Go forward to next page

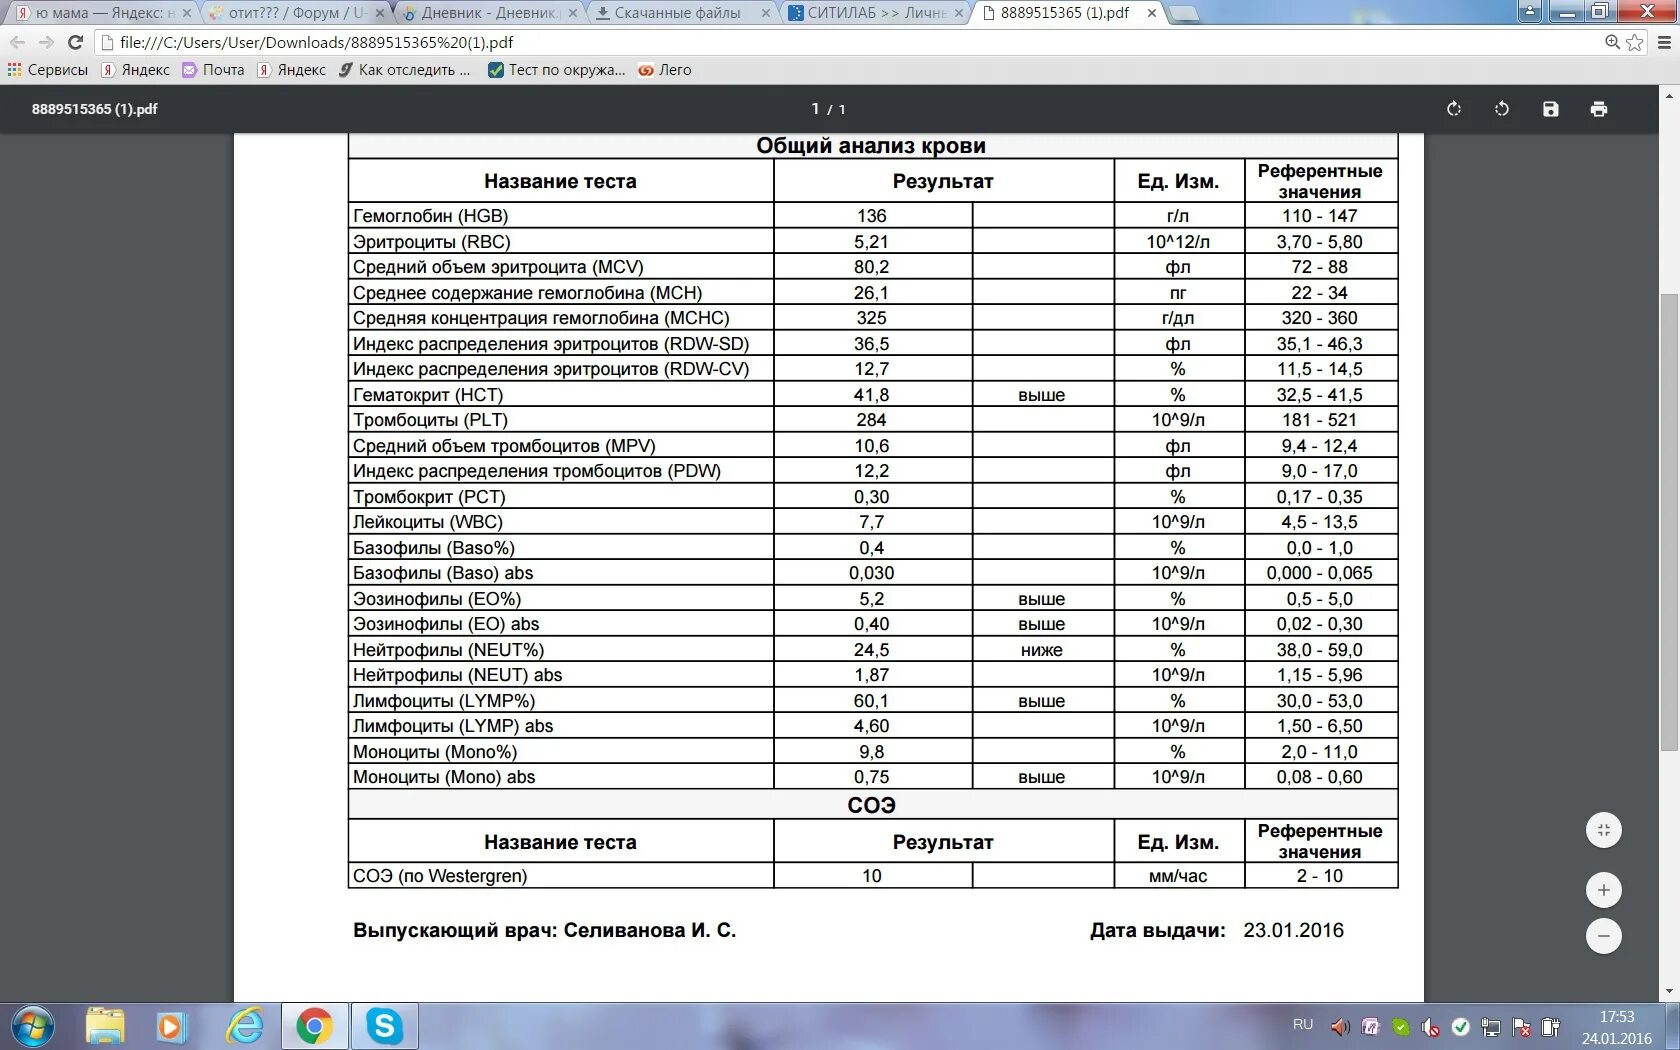point(46,42)
